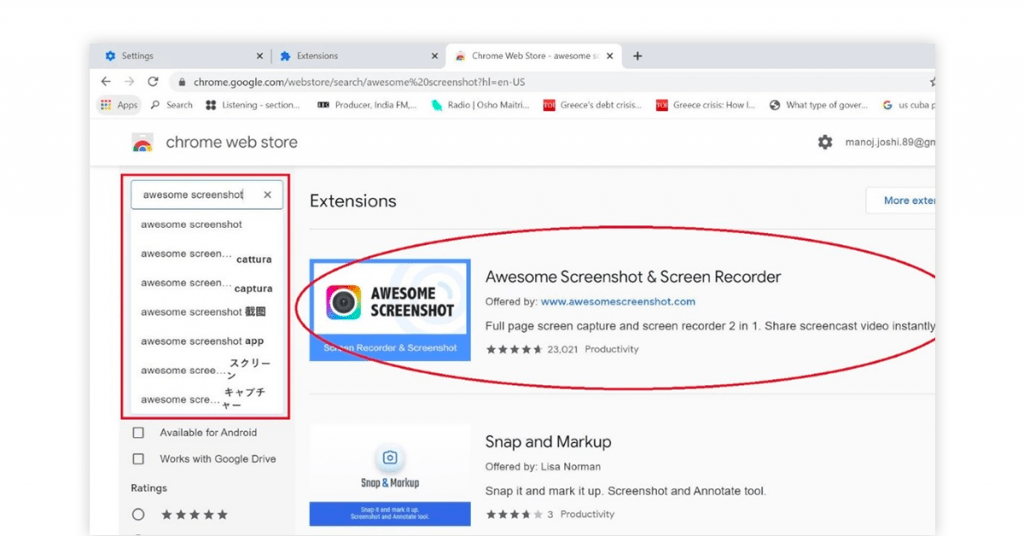Click the More extensions button
Screen dimensions: 1024x536
(901, 200)
